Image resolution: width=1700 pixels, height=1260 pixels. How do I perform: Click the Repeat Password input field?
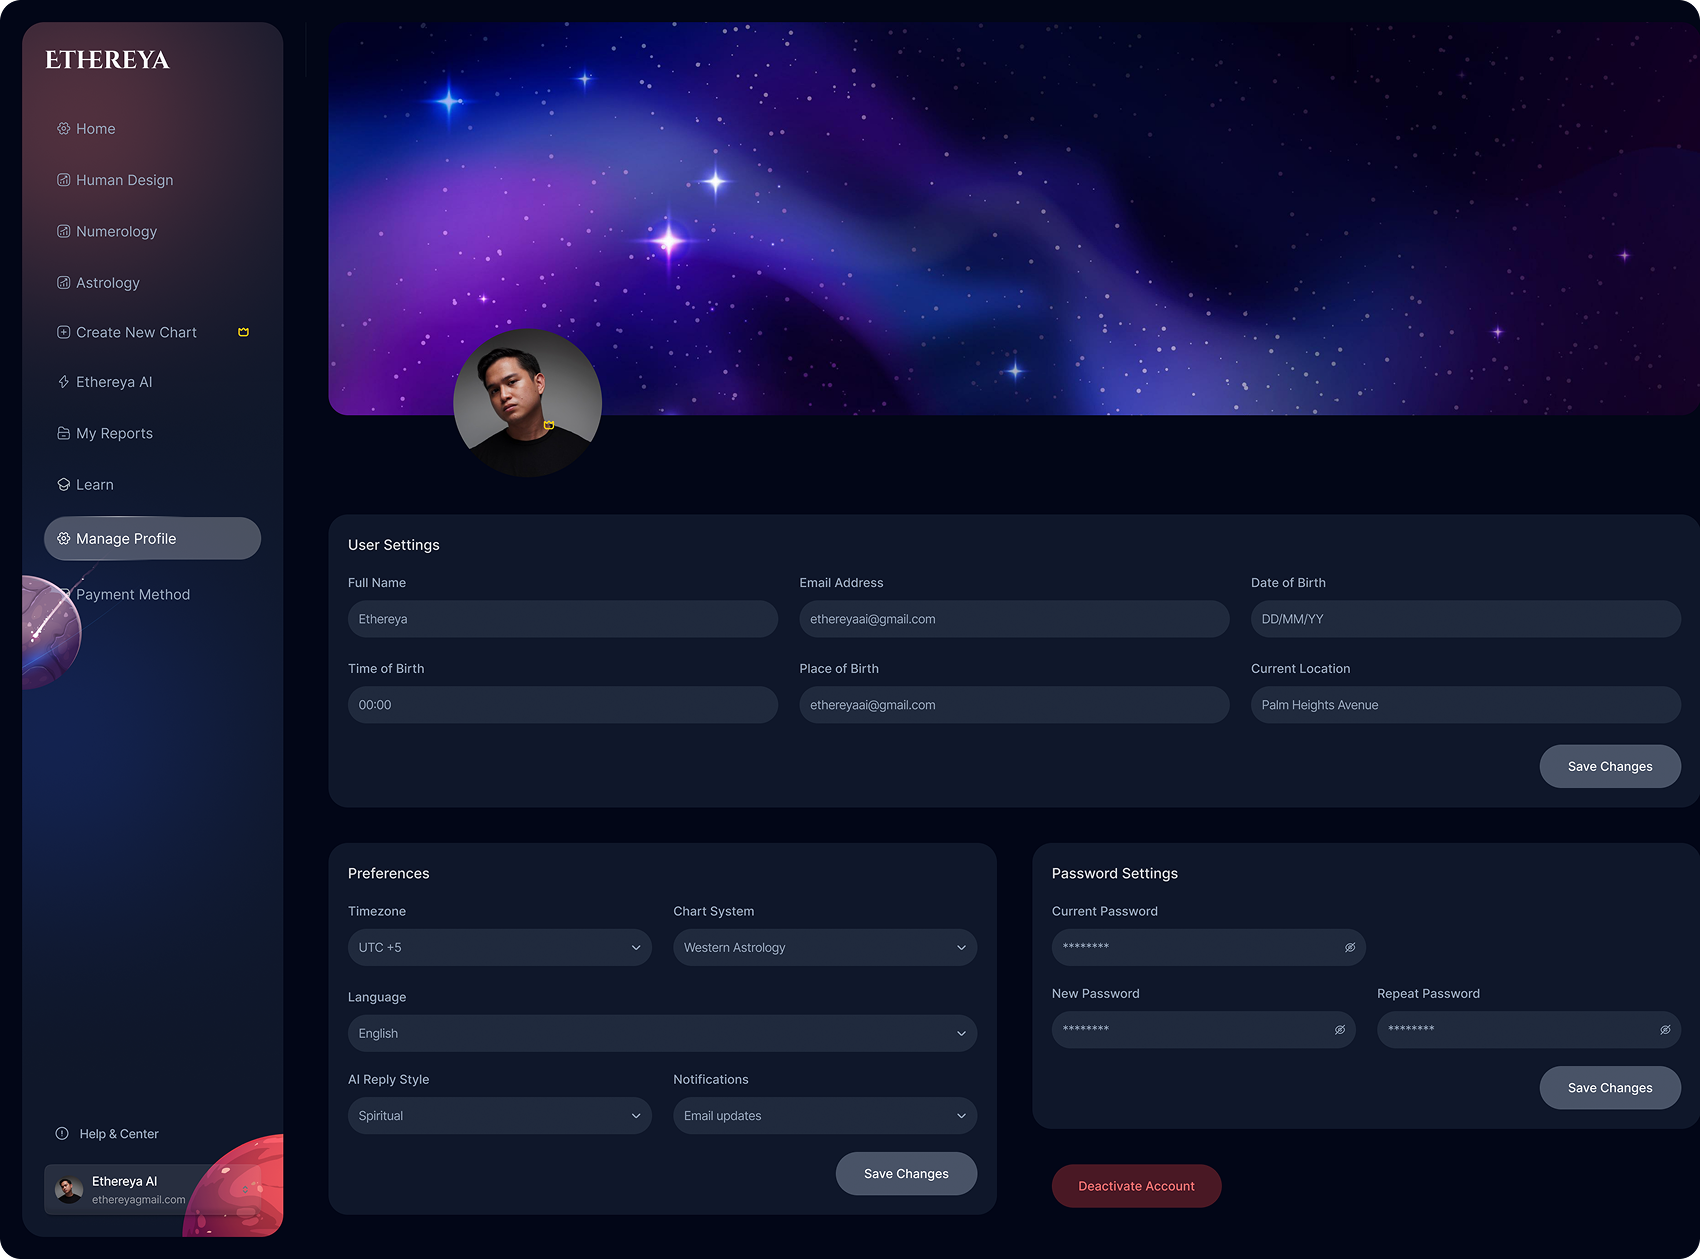point(1529,1030)
